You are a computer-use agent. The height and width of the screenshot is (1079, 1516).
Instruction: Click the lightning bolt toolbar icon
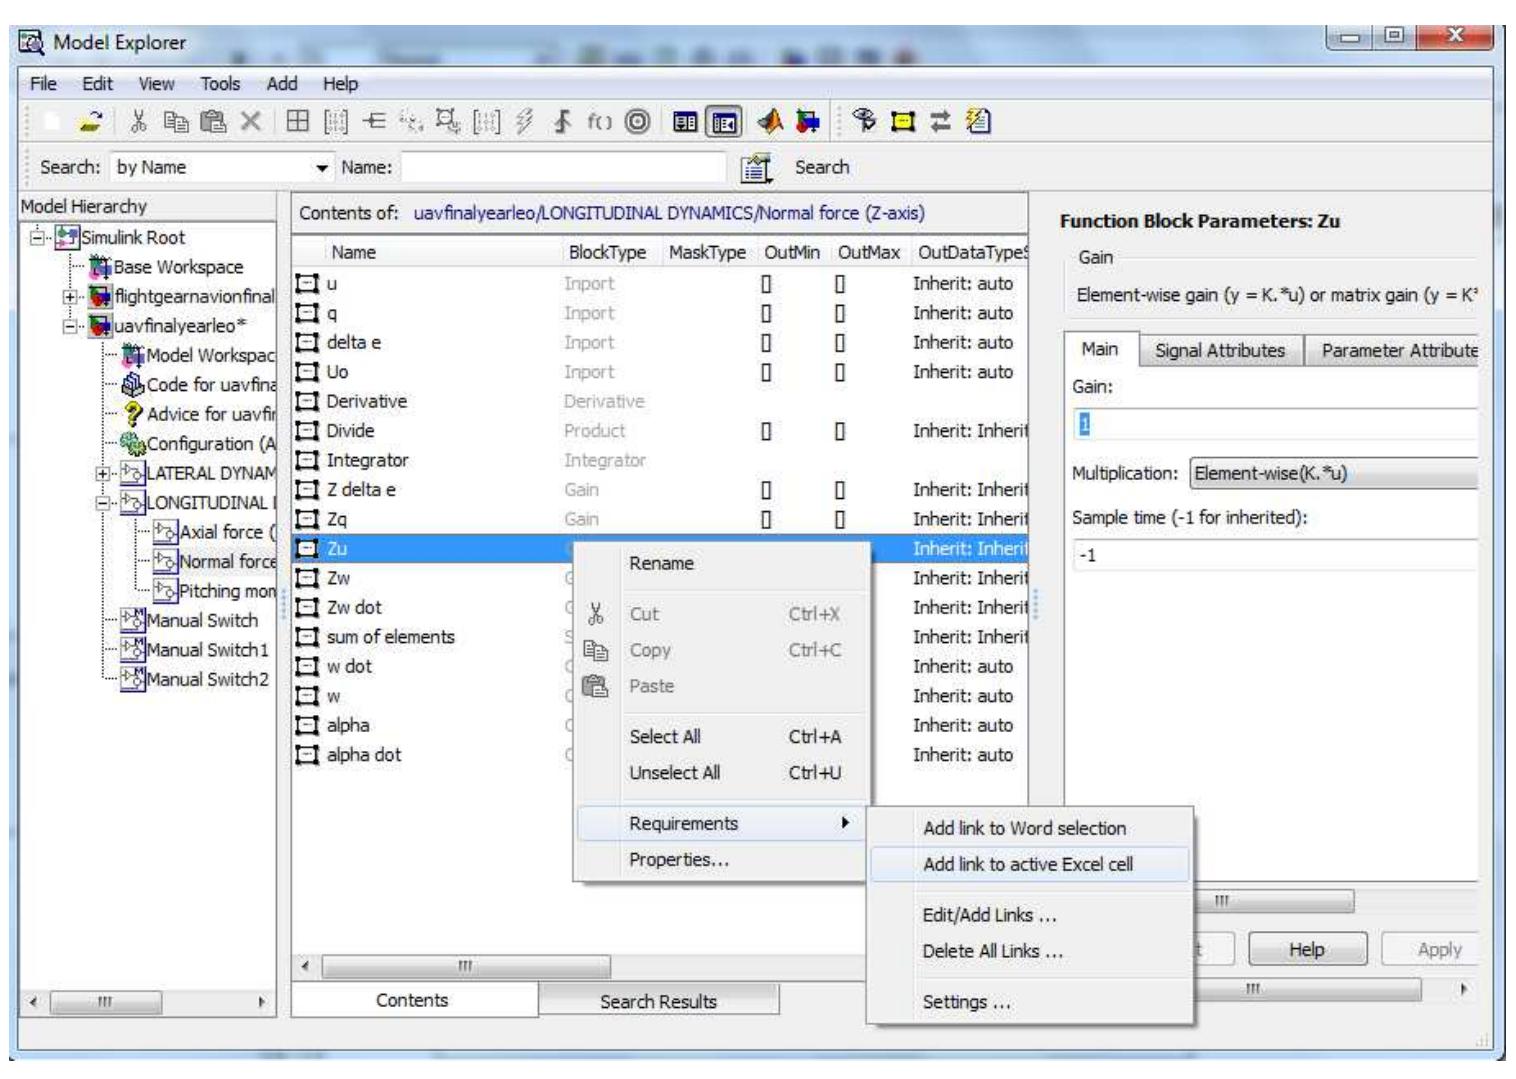coord(525,122)
